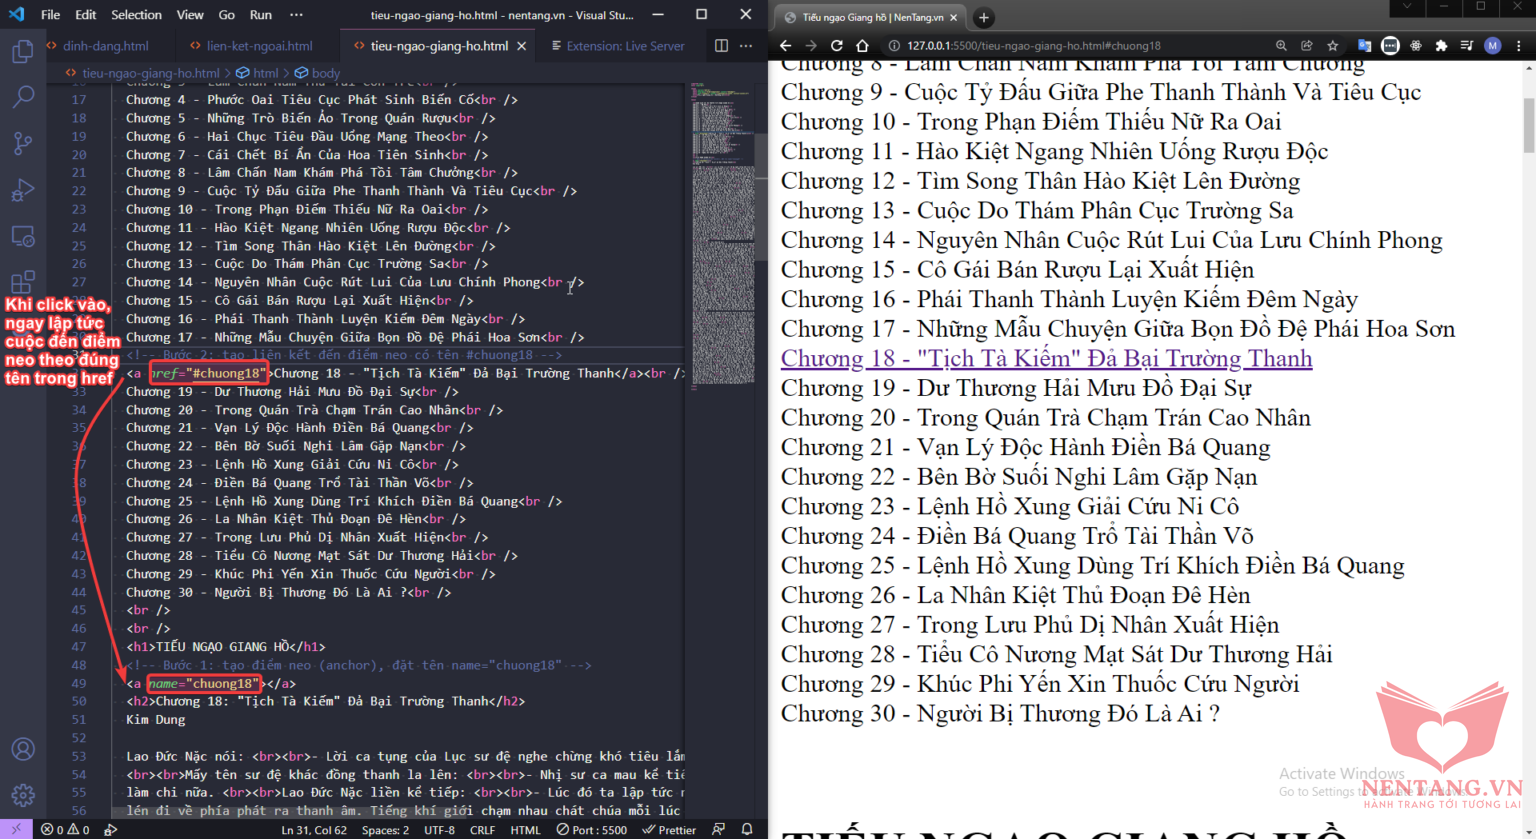Reload the browser page
Image resolution: width=1536 pixels, height=839 pixels.
click(x=836, y=46)
